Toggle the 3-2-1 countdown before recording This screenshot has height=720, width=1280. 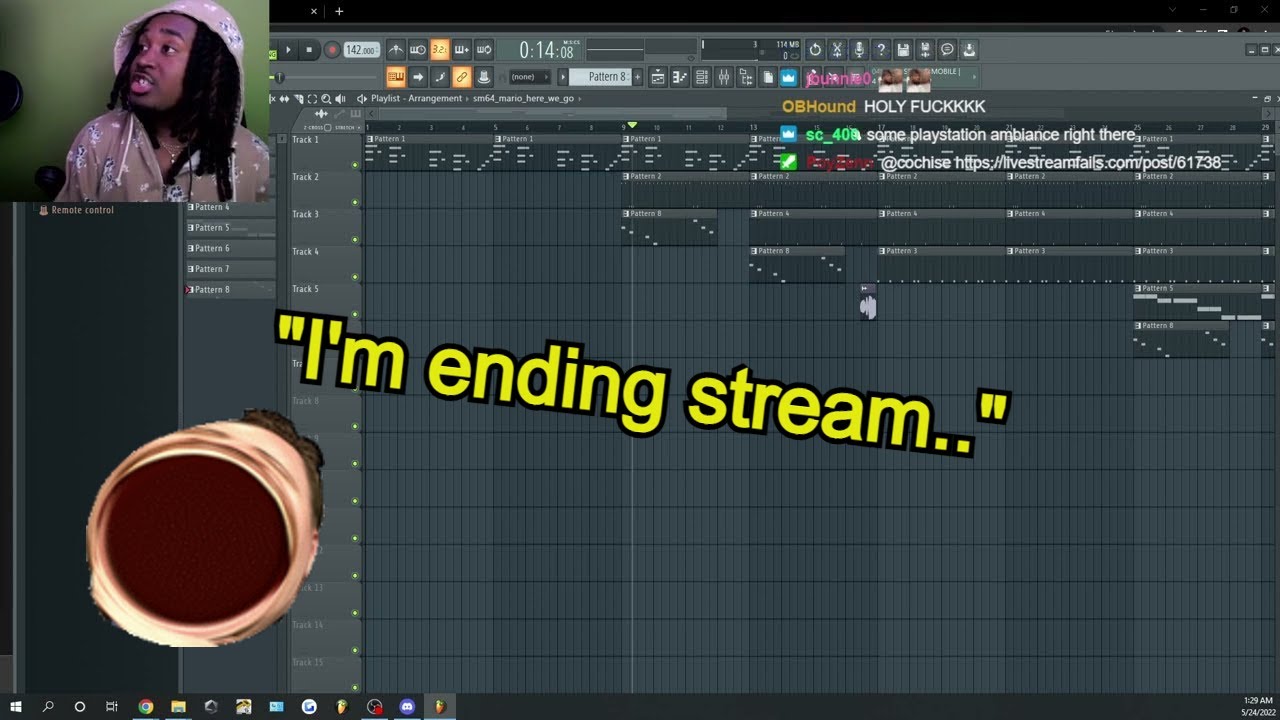[x=440, y=50]
